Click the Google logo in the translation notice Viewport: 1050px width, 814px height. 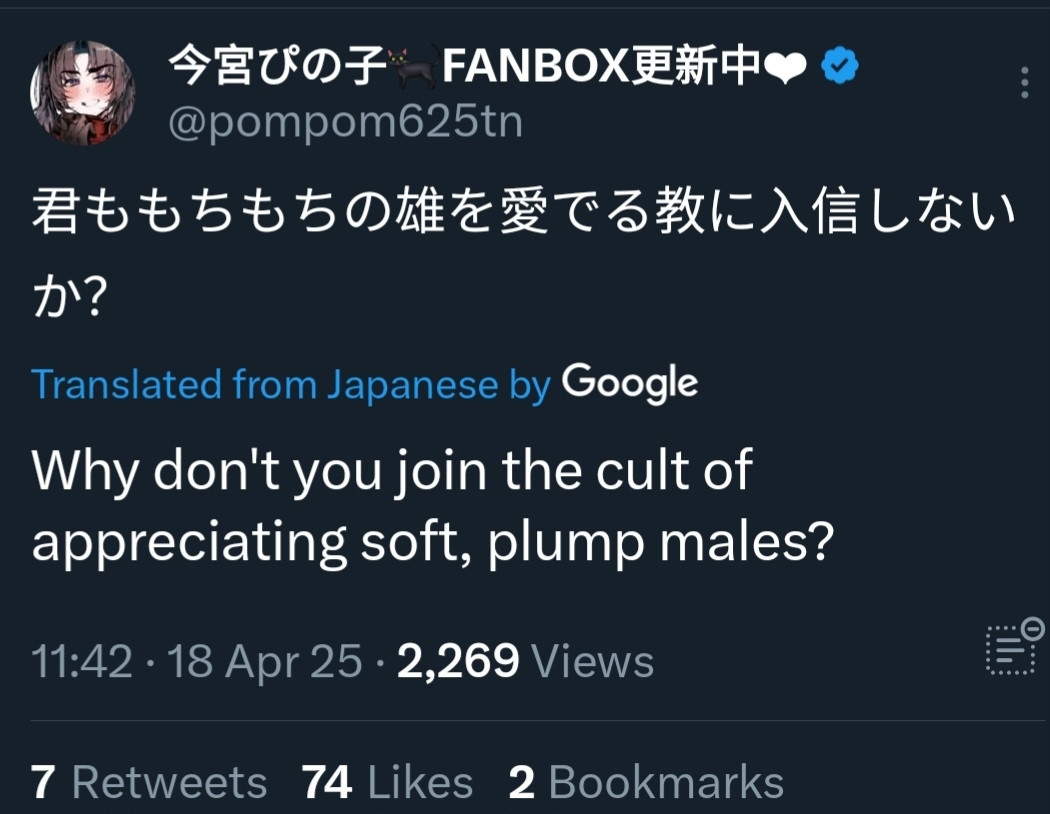click(629, 383)
